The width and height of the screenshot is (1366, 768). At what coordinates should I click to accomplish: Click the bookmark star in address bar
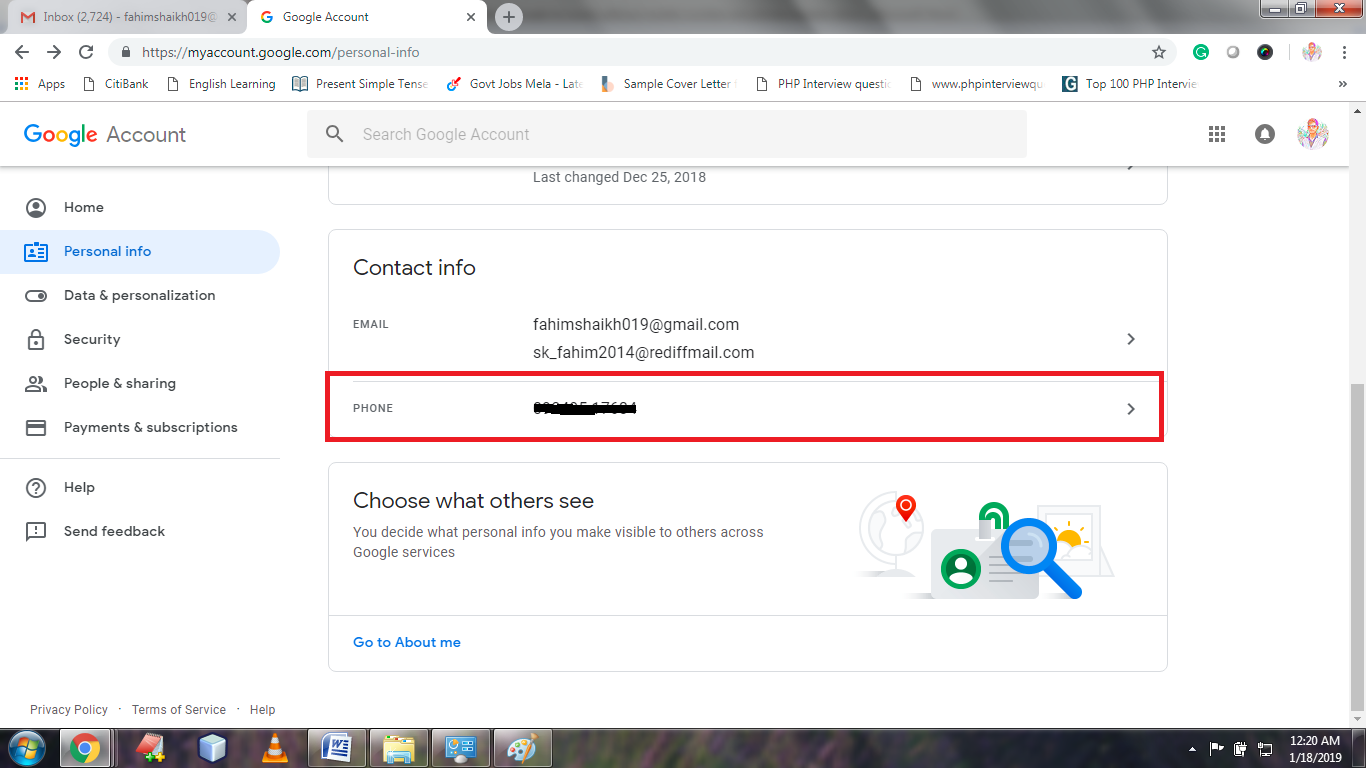tap(1157, 52)
